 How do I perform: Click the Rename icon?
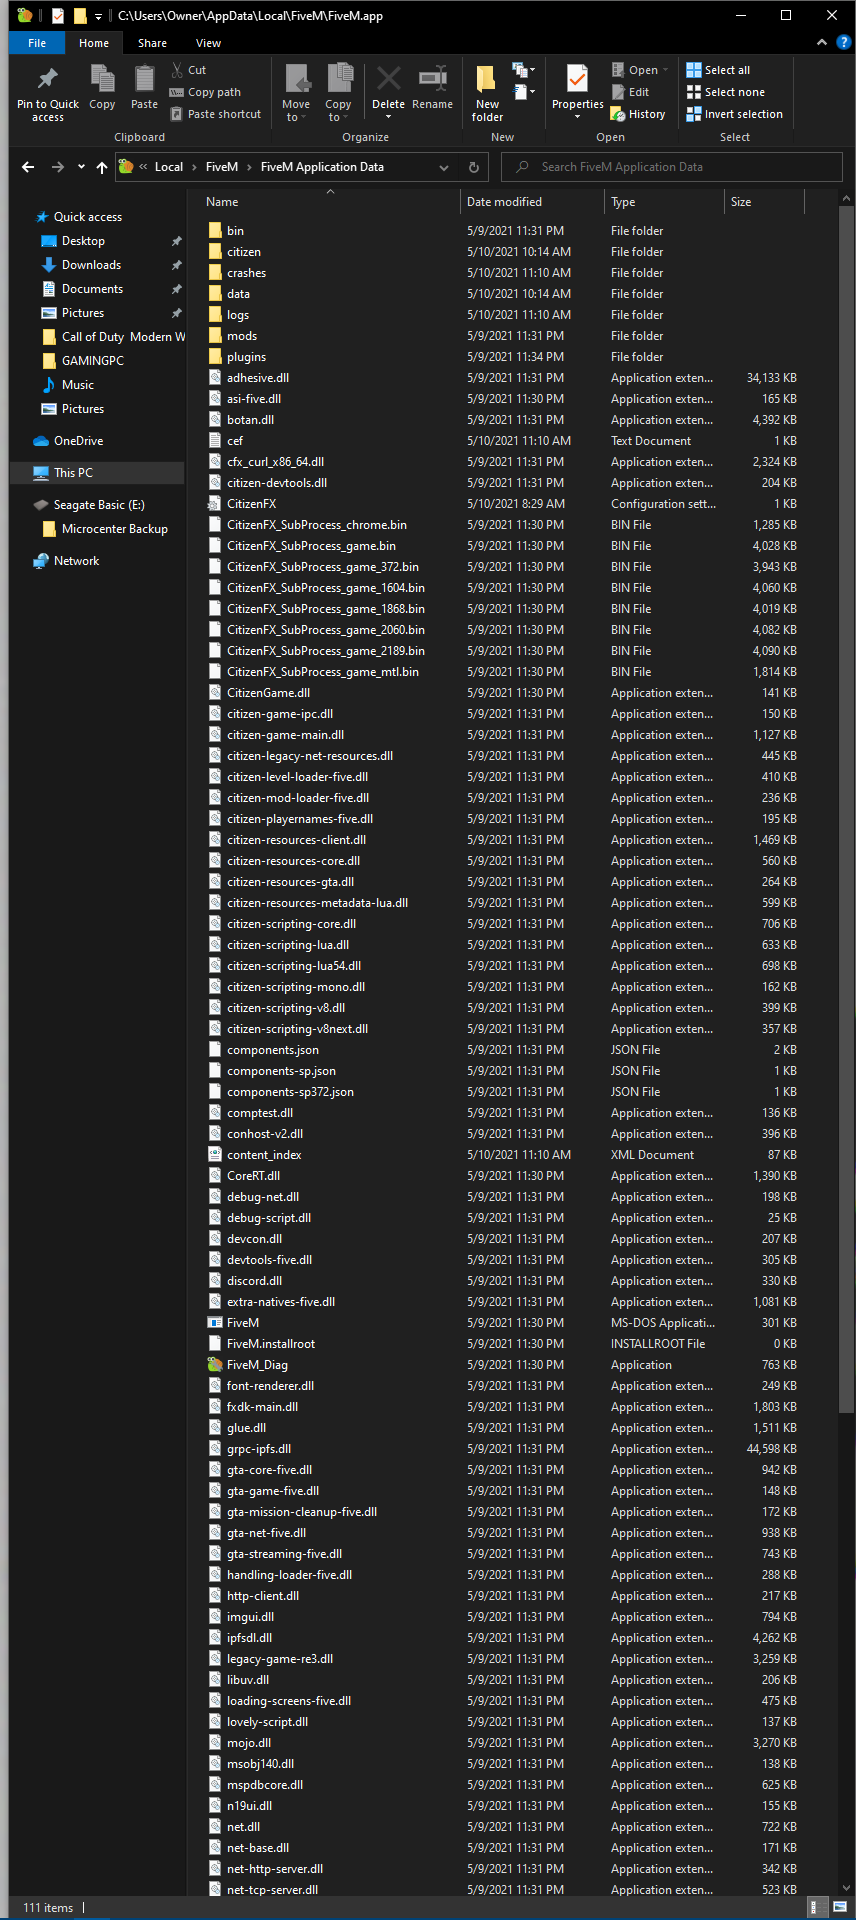click(x=433, y=79)
